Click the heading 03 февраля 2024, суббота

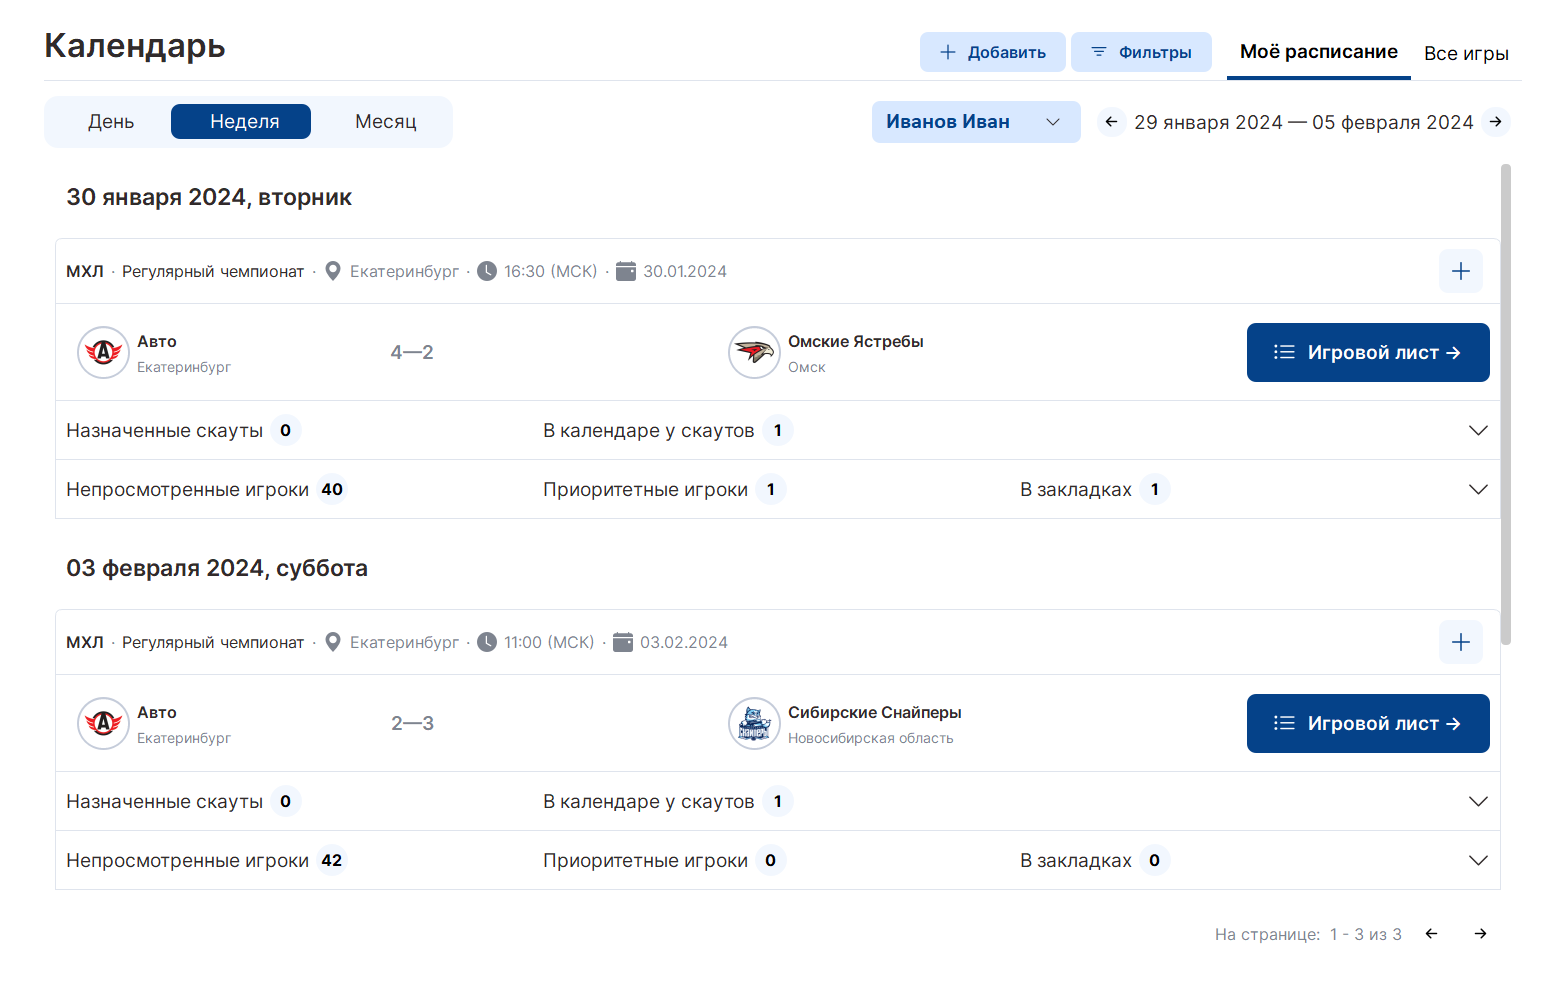tap(217, 568)
